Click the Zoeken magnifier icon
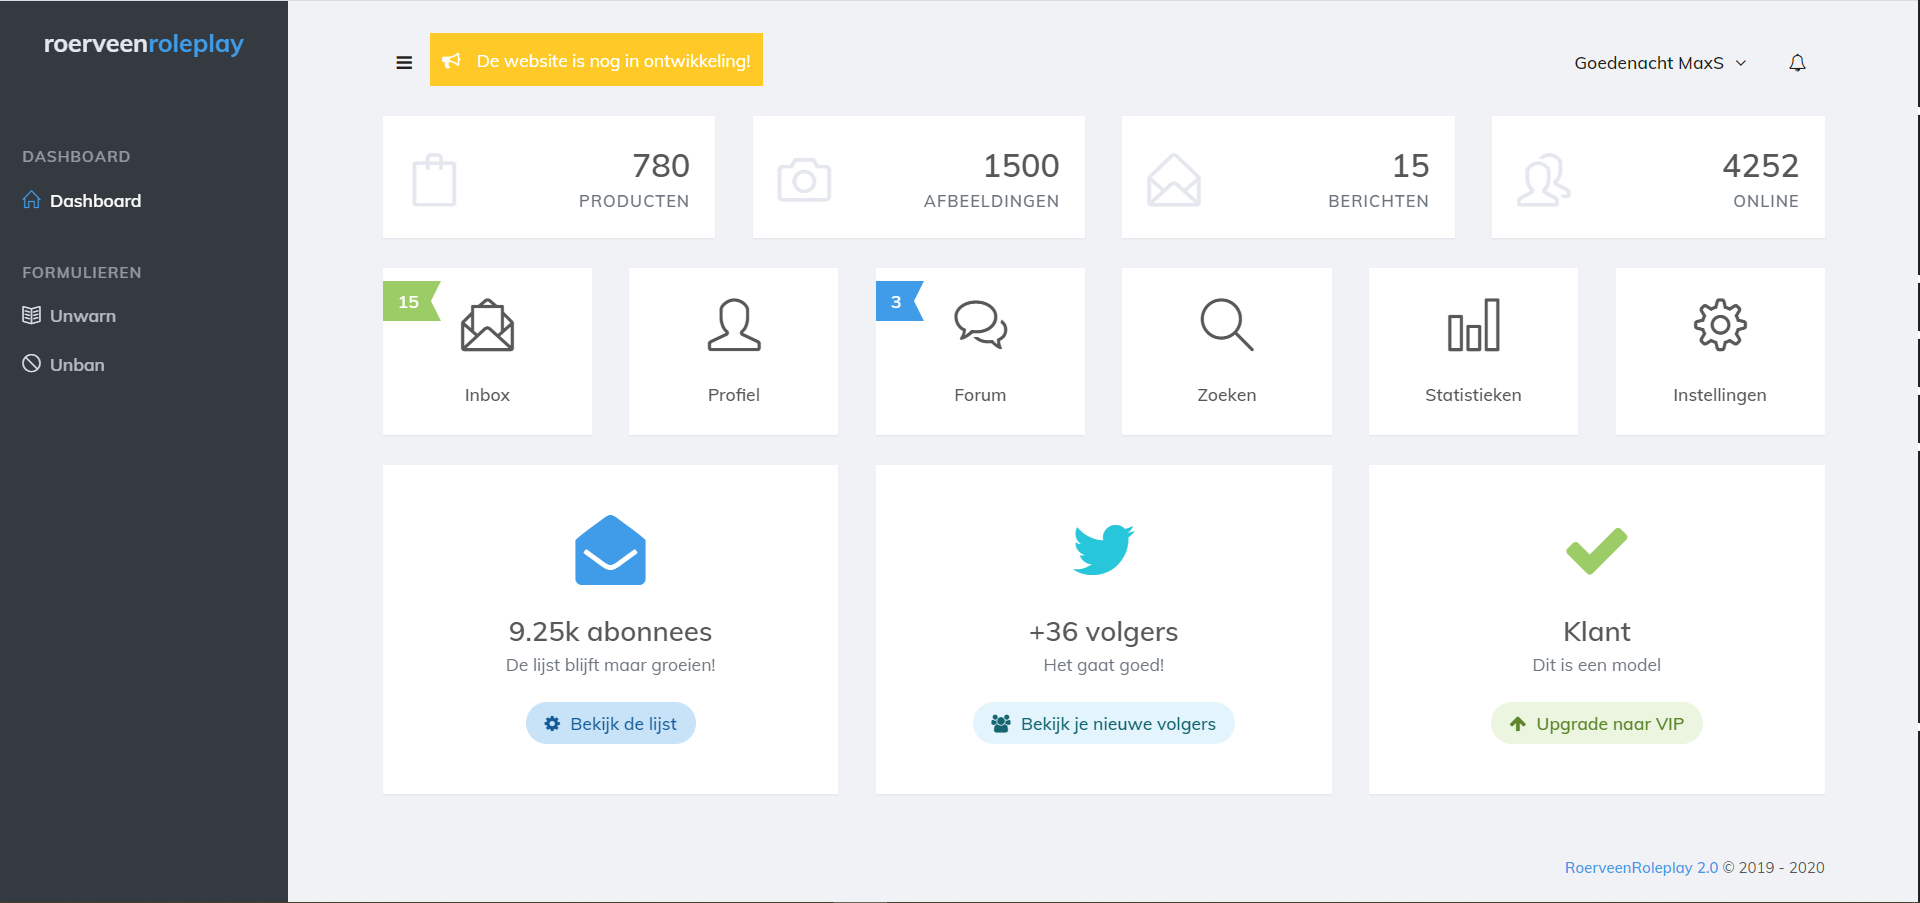1920x903 pixels. point(1226,326)
